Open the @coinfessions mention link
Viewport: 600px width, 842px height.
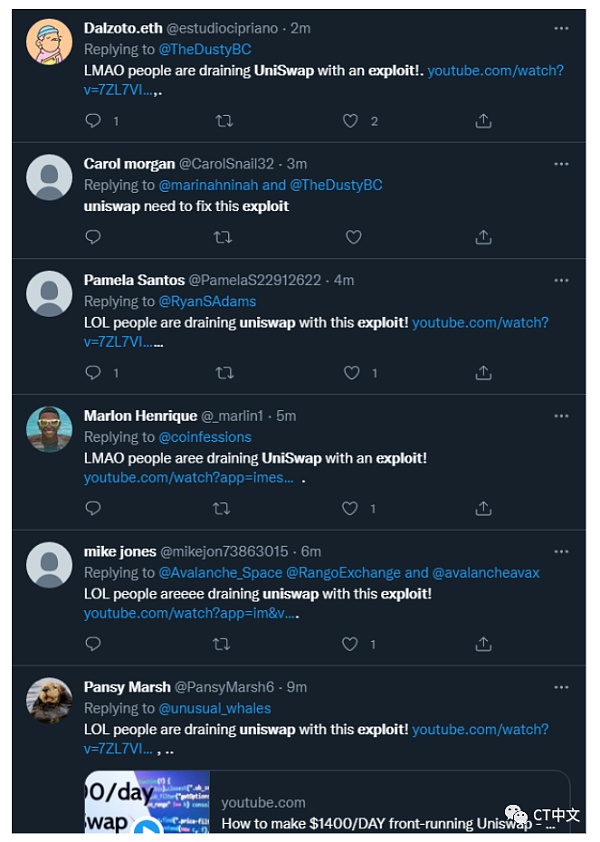click(205, 437)
